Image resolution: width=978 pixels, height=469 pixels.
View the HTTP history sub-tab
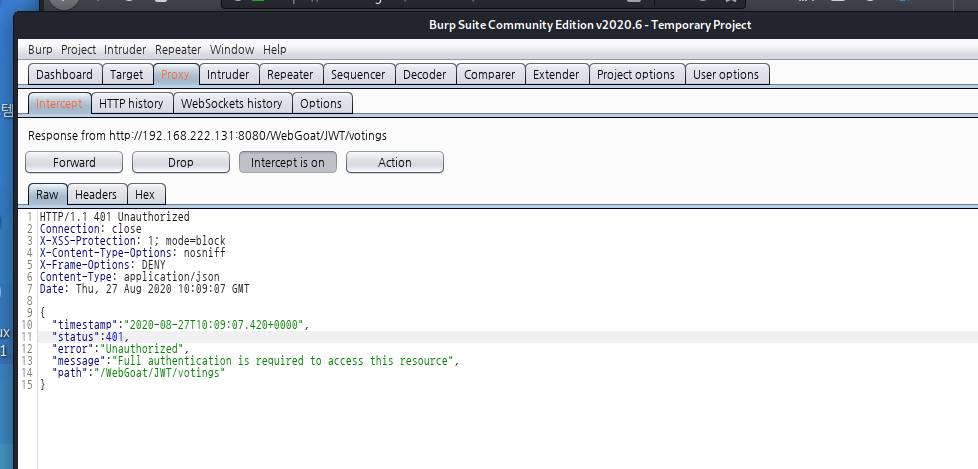(131, 104)
